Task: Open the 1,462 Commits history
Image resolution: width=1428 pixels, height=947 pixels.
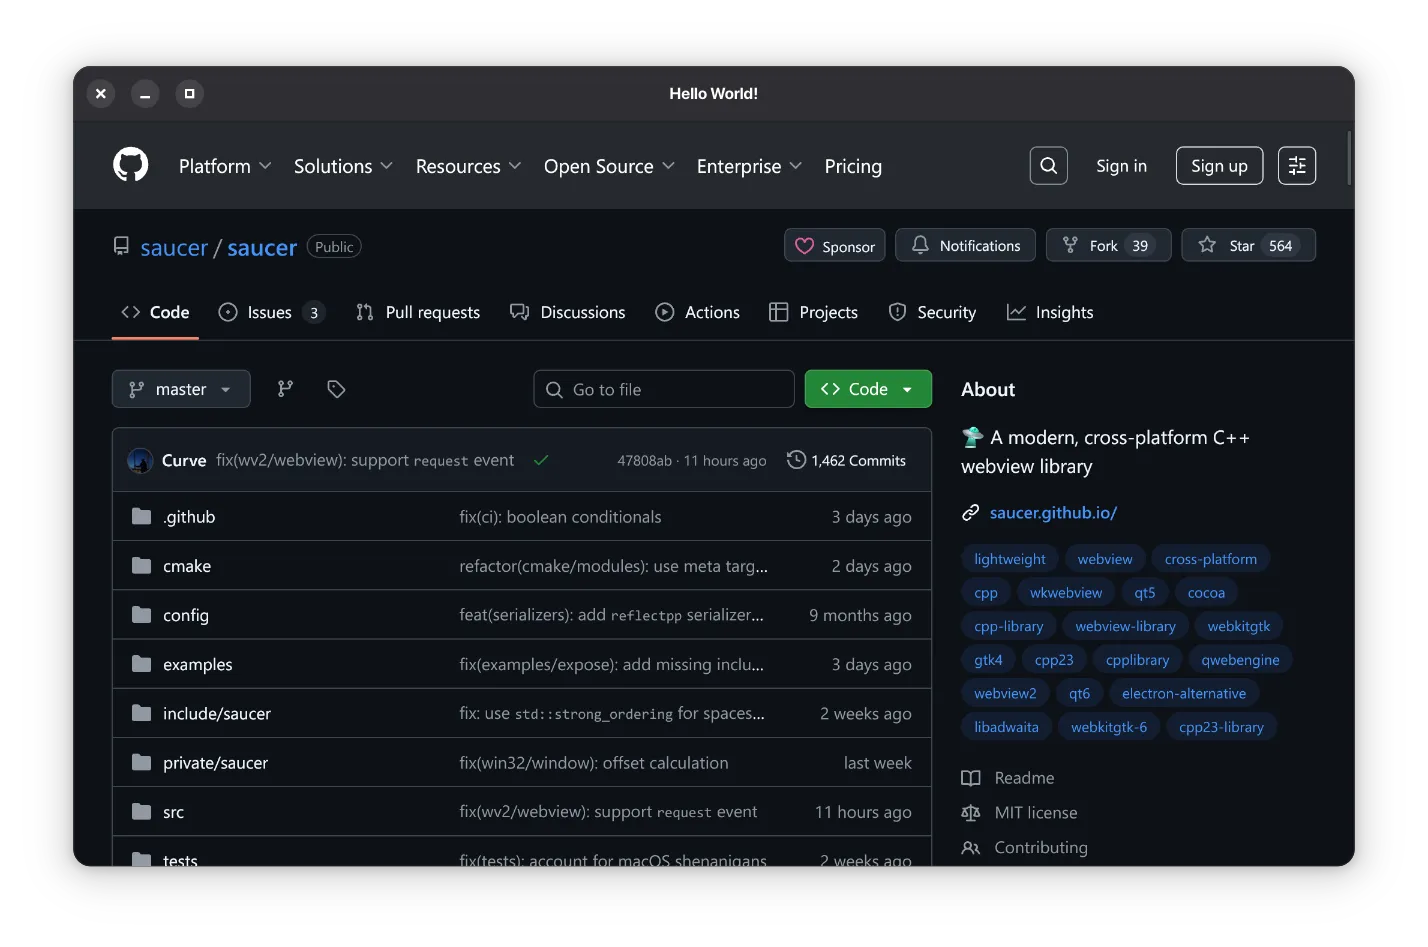Action: 846,460
